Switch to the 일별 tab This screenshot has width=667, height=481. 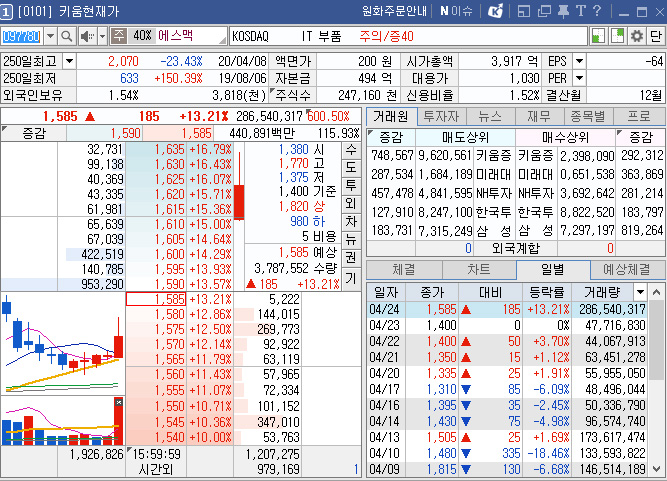coord(553,269)
